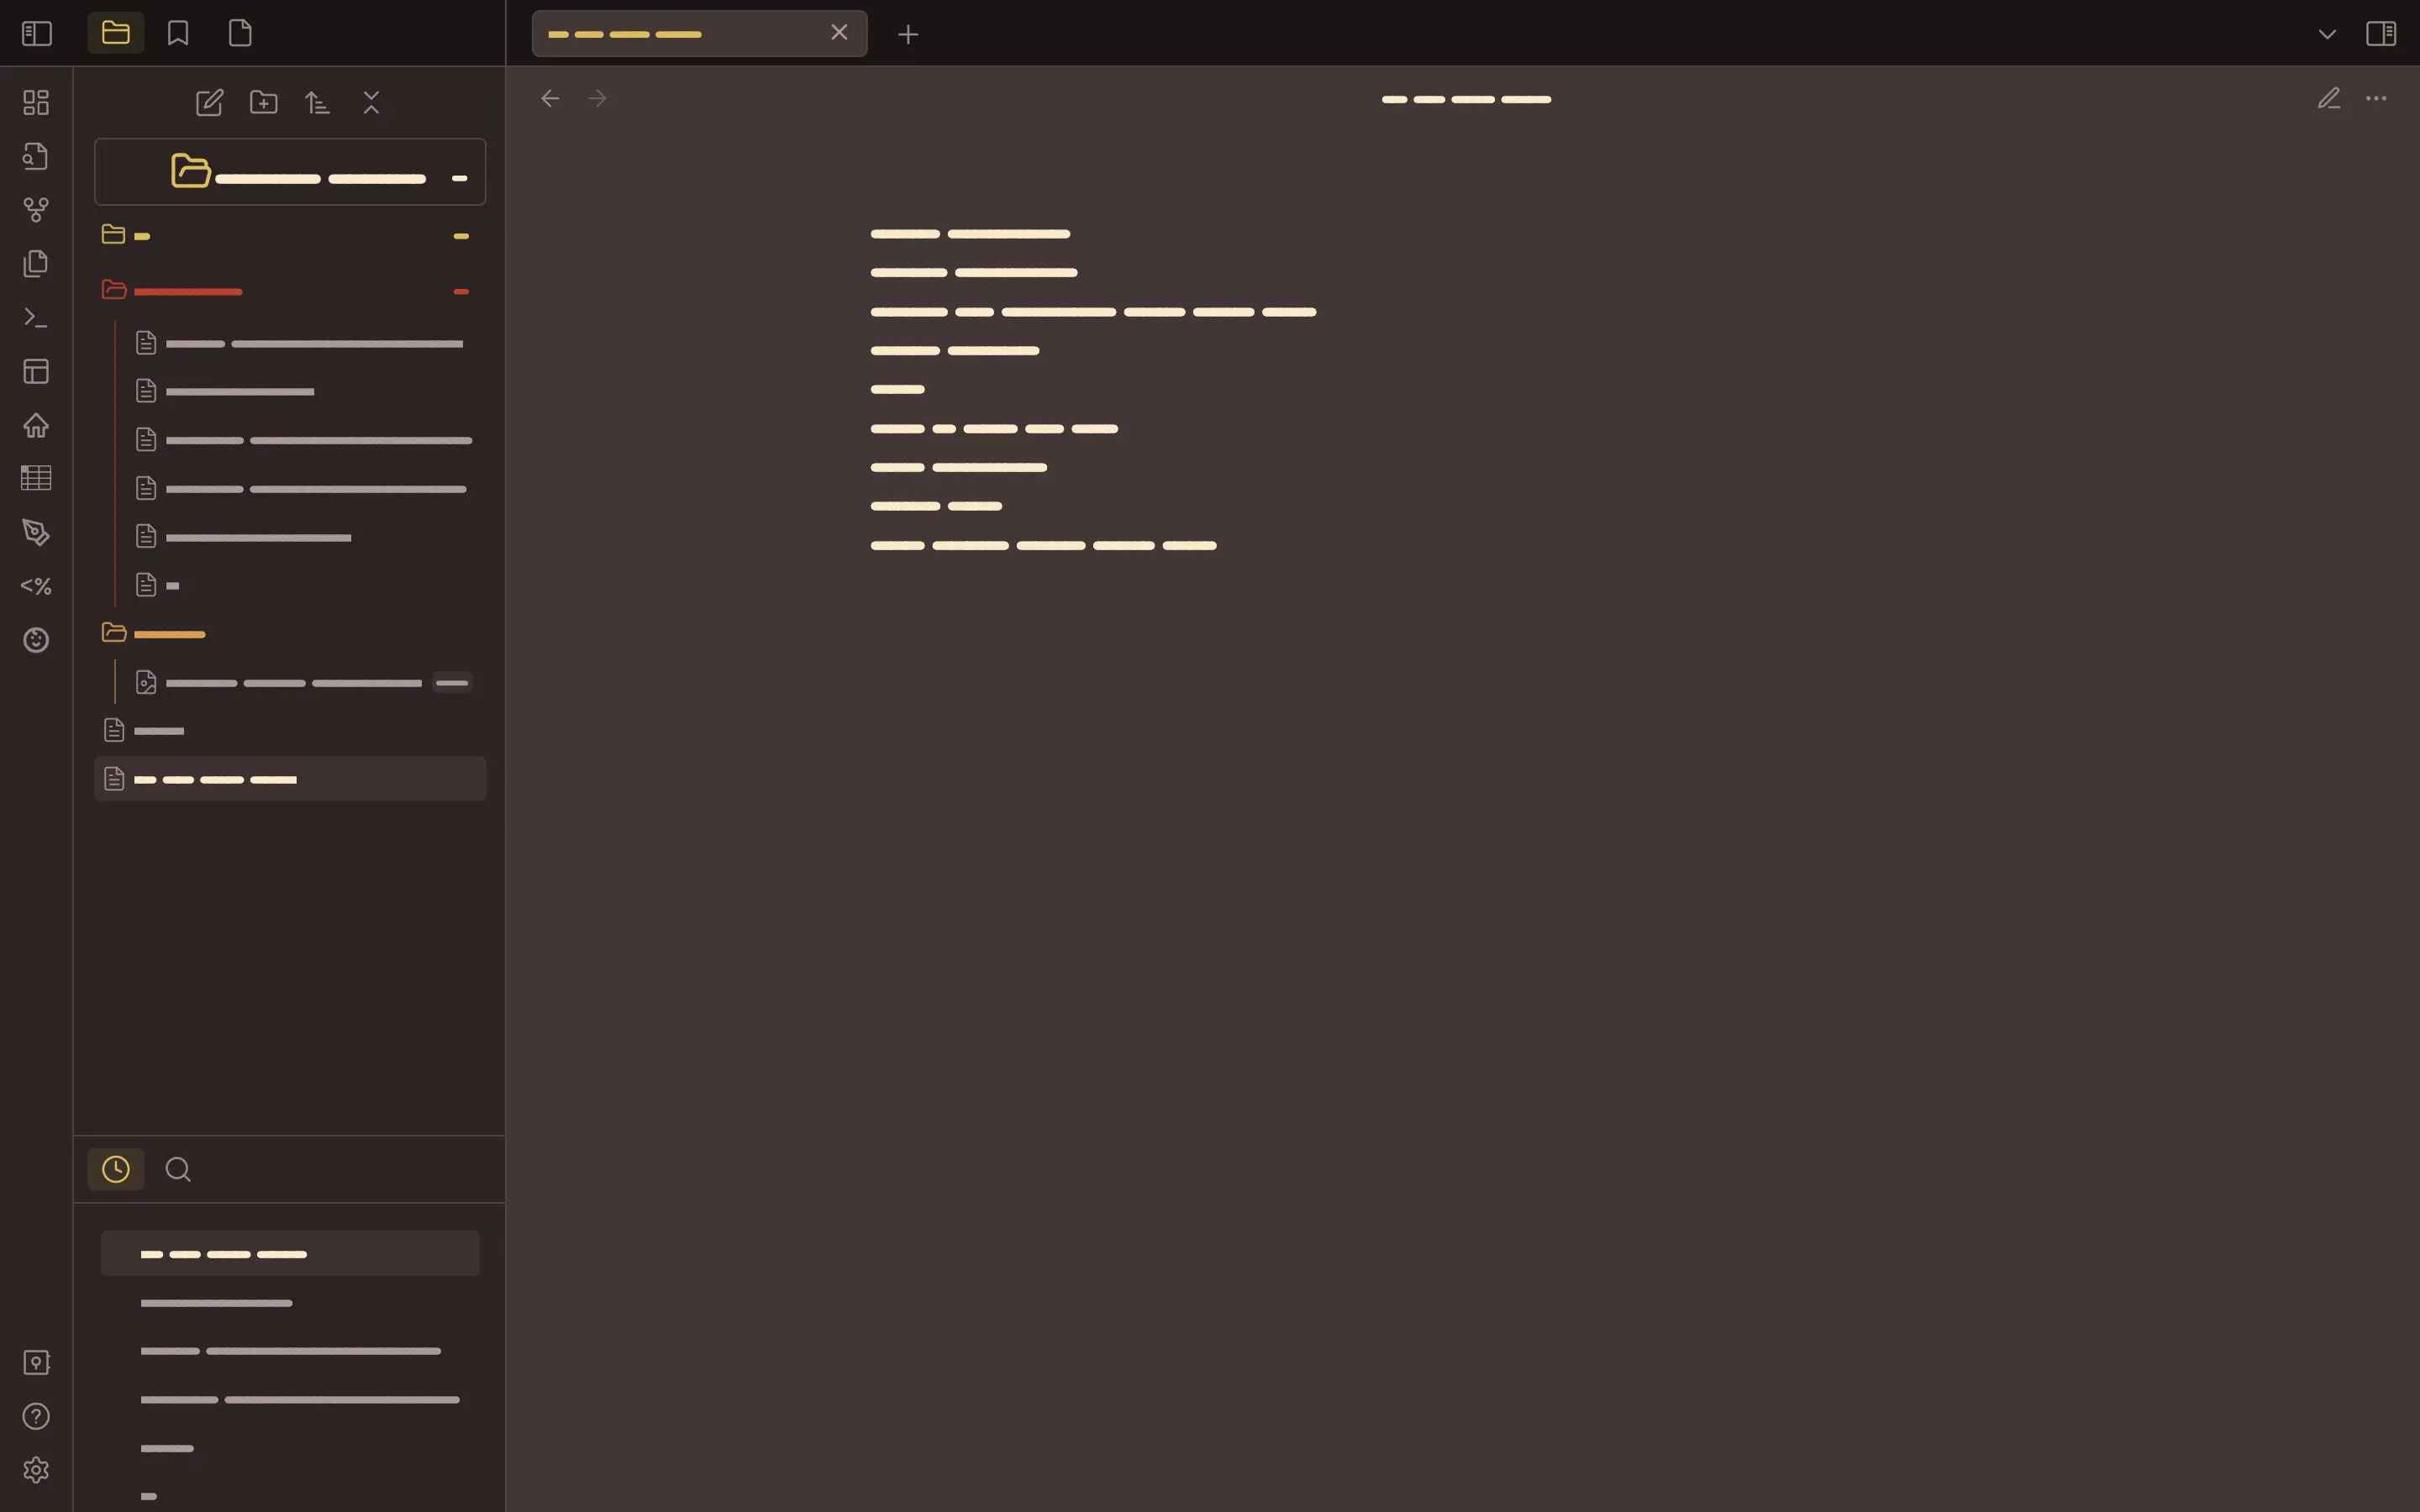Toggle the right sidebar panel
Viewport: 2420px width, 1512px height.
[x=2381, y=33]
